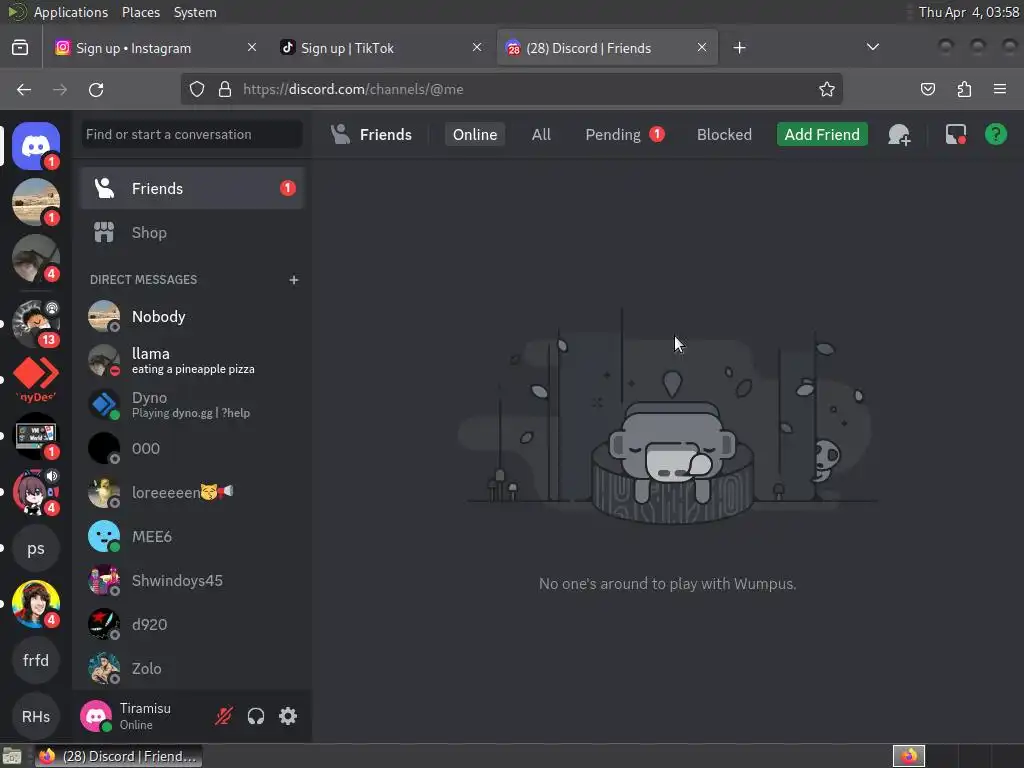Switch to the Online friends tab
1024x768 pixels.
[x=475, y=135]
